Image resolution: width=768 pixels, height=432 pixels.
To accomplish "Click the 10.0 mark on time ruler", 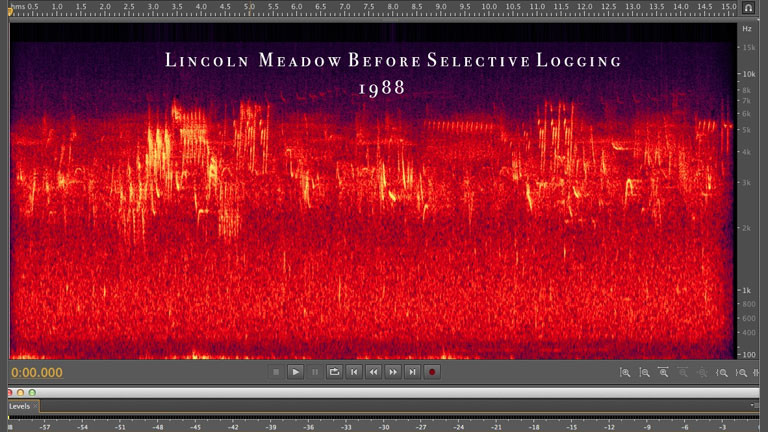I will coord(489,6).
